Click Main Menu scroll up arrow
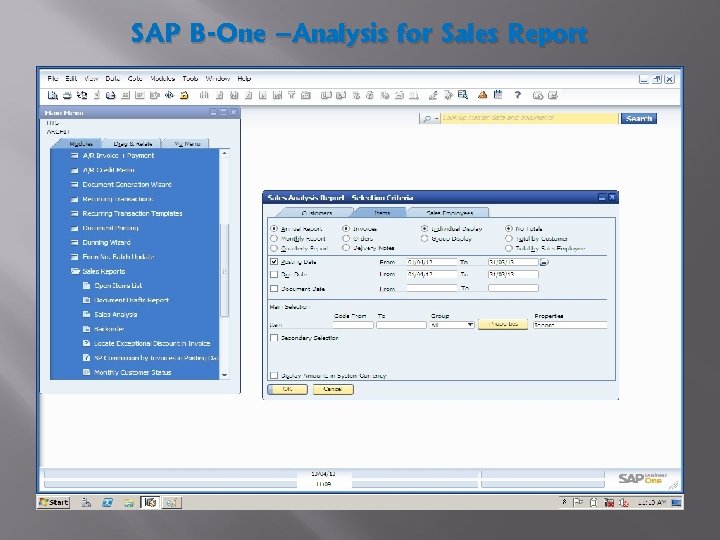Viewport: 720px width, 540px height. click(x=225, y=153)
